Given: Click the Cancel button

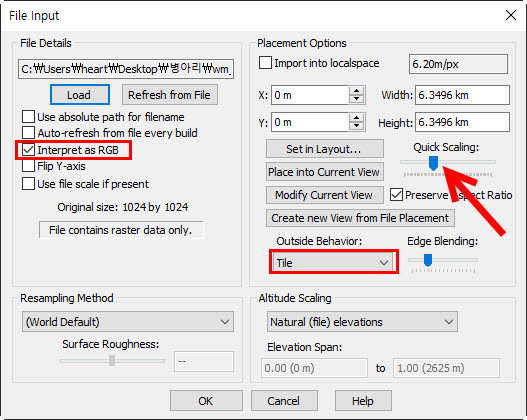Looking at the screenshot, I should tap(284, 401).
